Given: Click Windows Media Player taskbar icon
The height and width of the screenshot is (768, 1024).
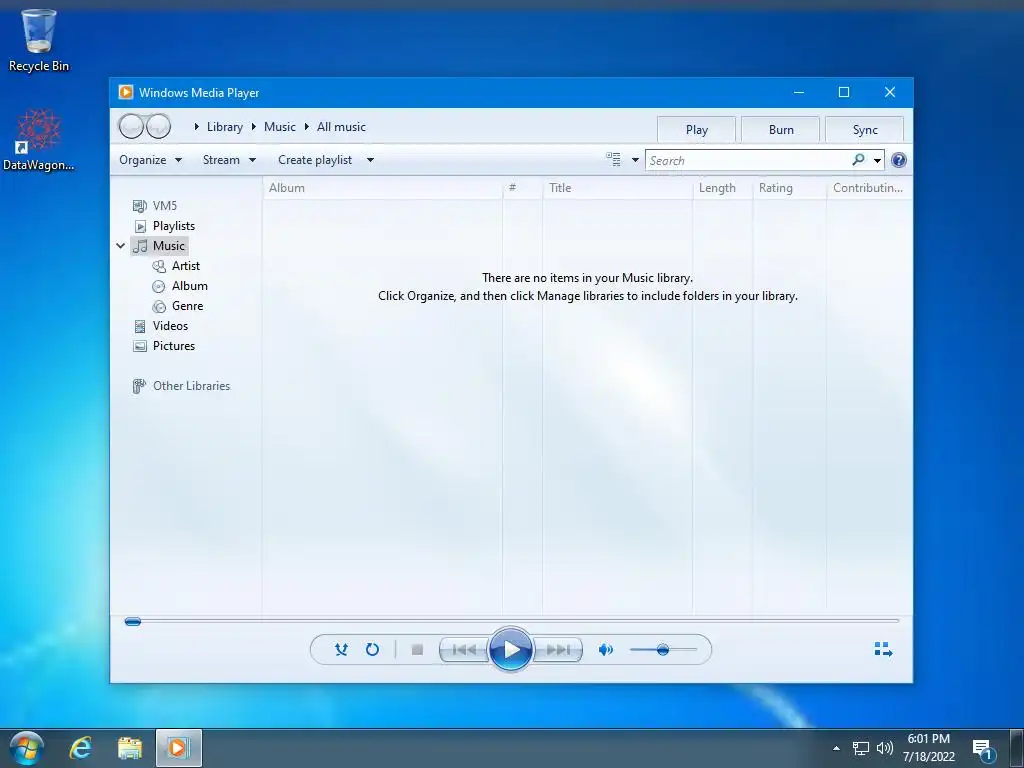Looking at the screenshot, I should 178,748.
